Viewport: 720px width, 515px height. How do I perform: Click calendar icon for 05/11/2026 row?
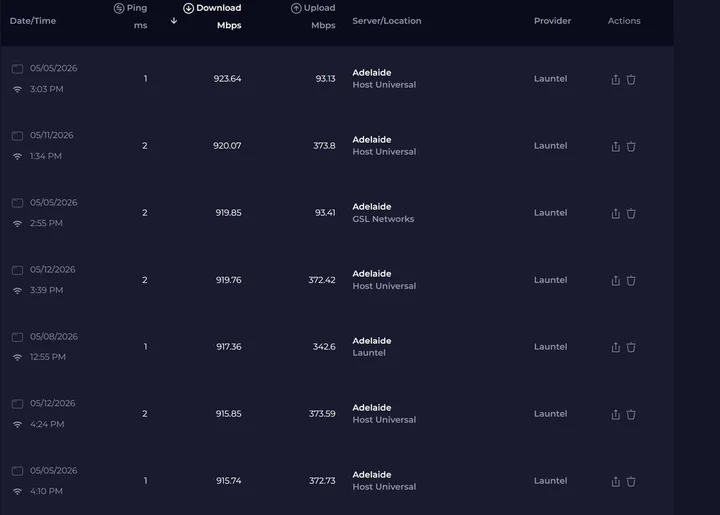(17, 135)
